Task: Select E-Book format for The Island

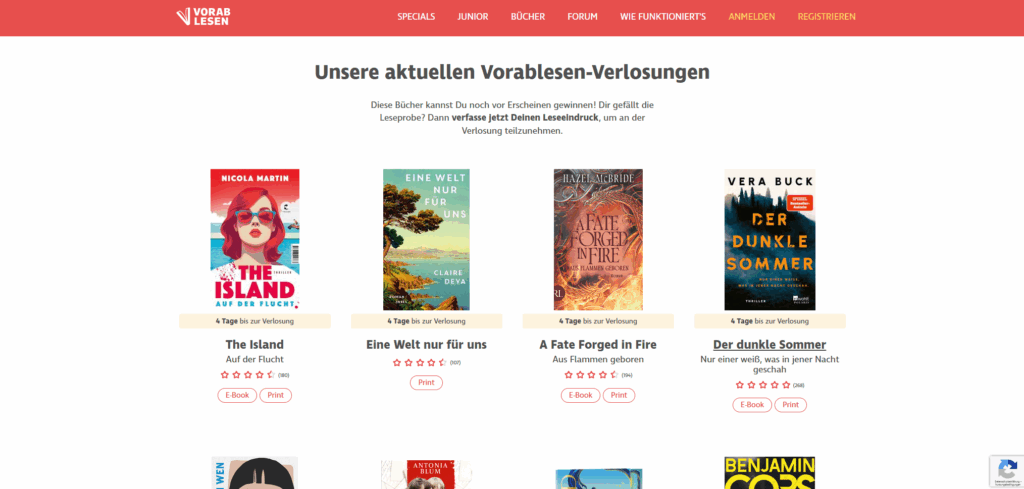Action: click(x=237, y=395)
